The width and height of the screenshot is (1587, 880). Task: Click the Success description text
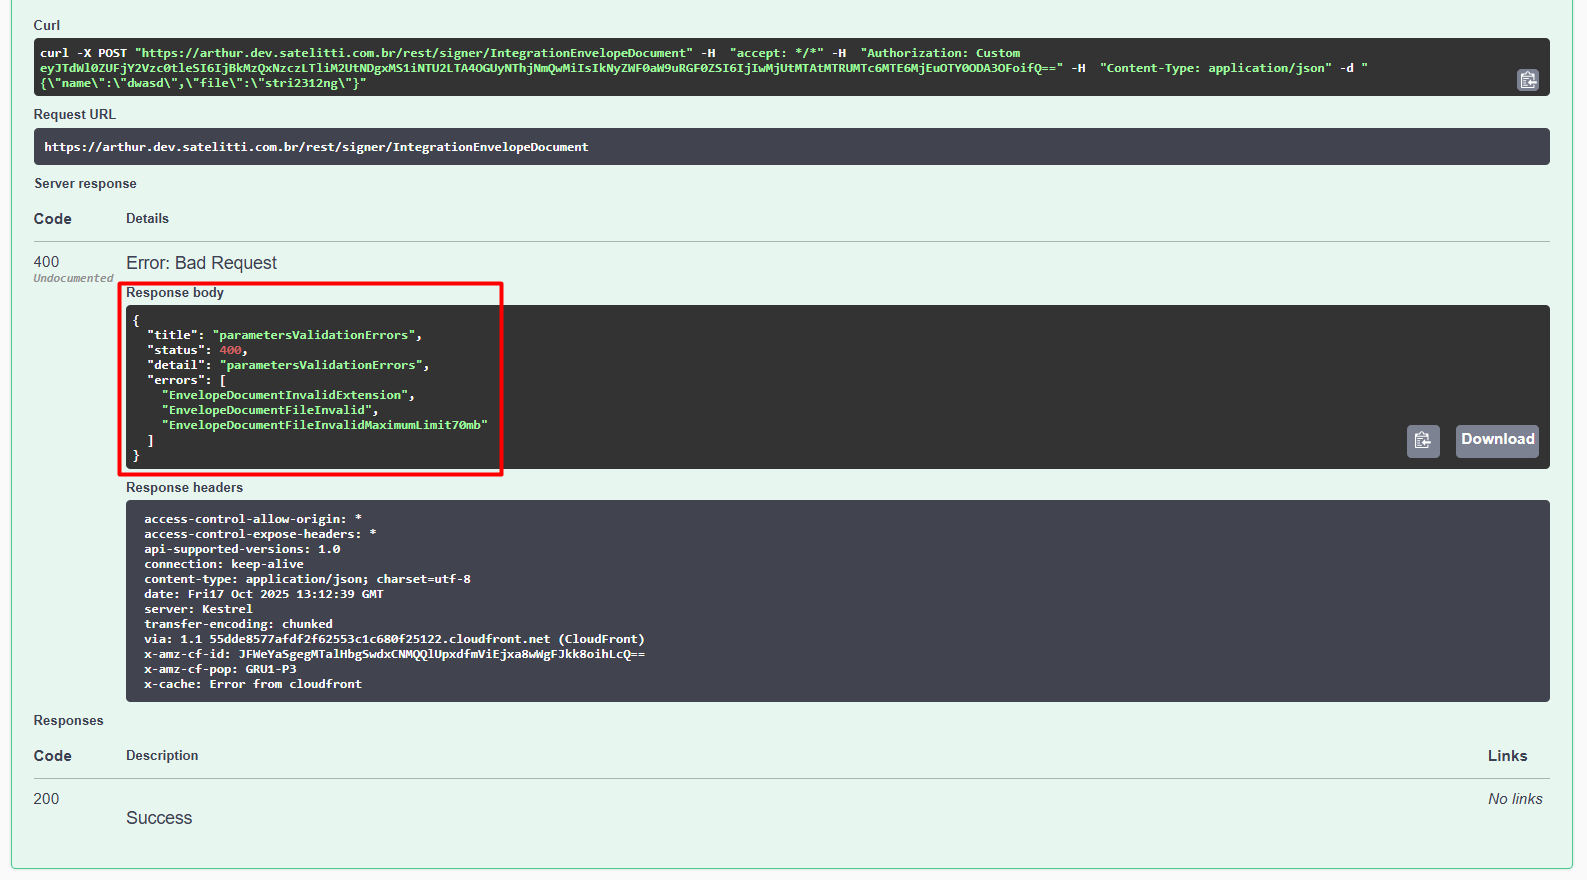pyautogui.click(x=159, y=818)
